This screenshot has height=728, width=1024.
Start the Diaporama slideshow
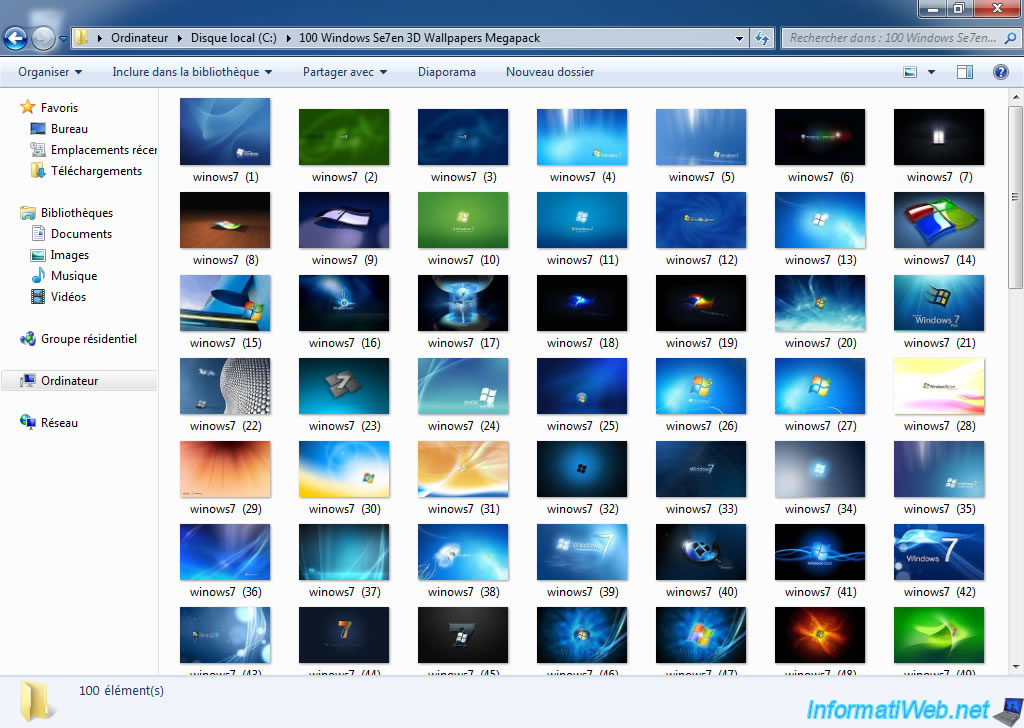click(x=447, y=72)
